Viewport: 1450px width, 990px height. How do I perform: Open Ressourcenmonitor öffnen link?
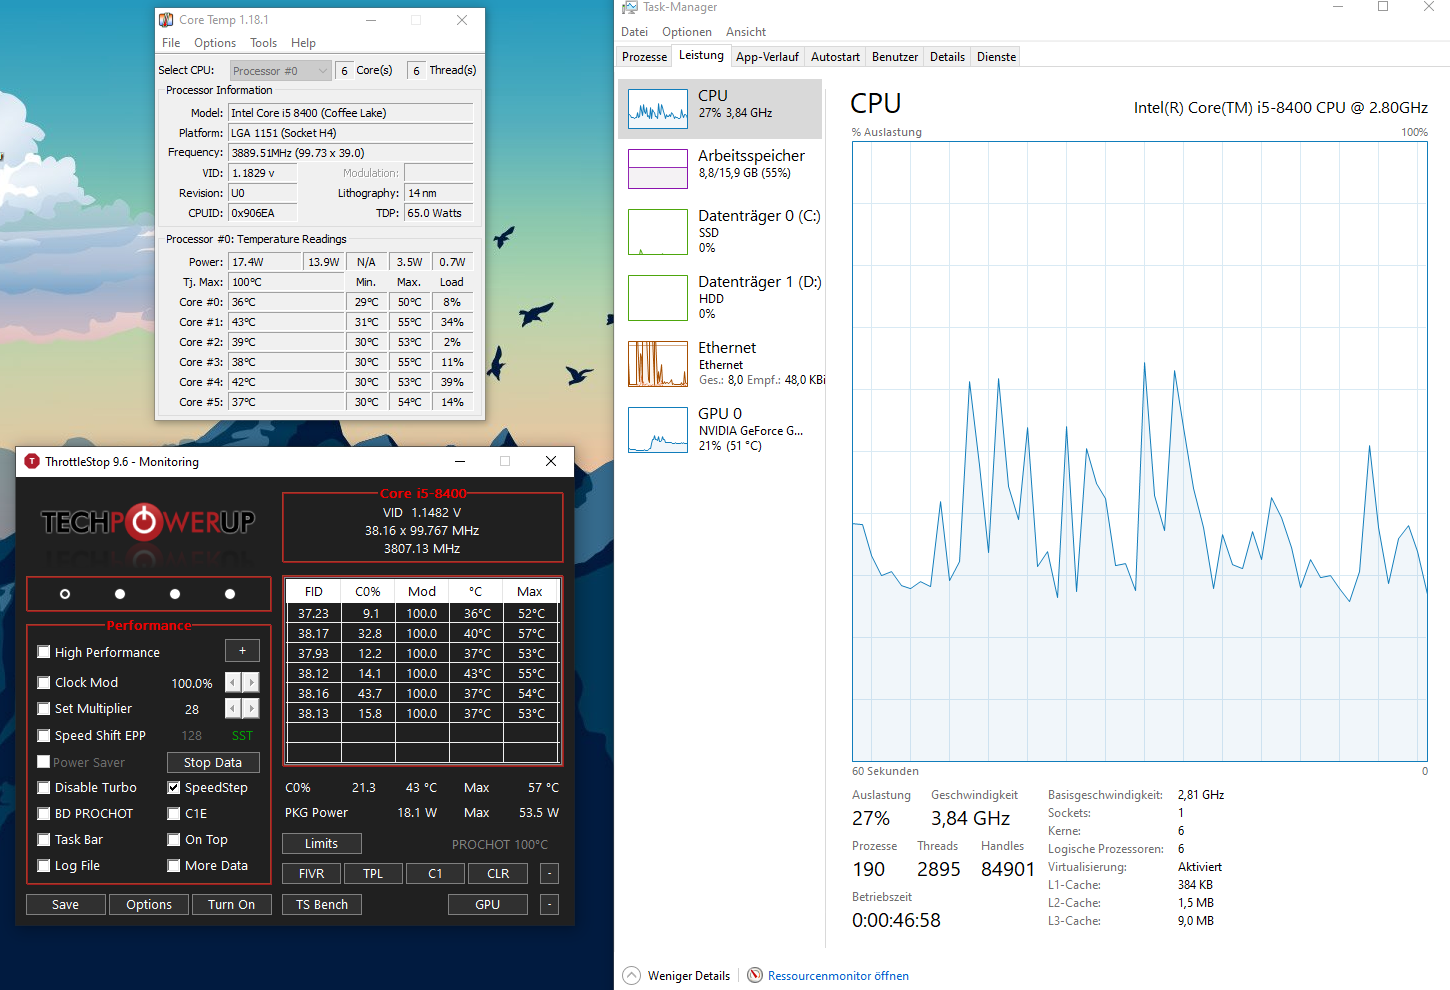click(838, 975)
